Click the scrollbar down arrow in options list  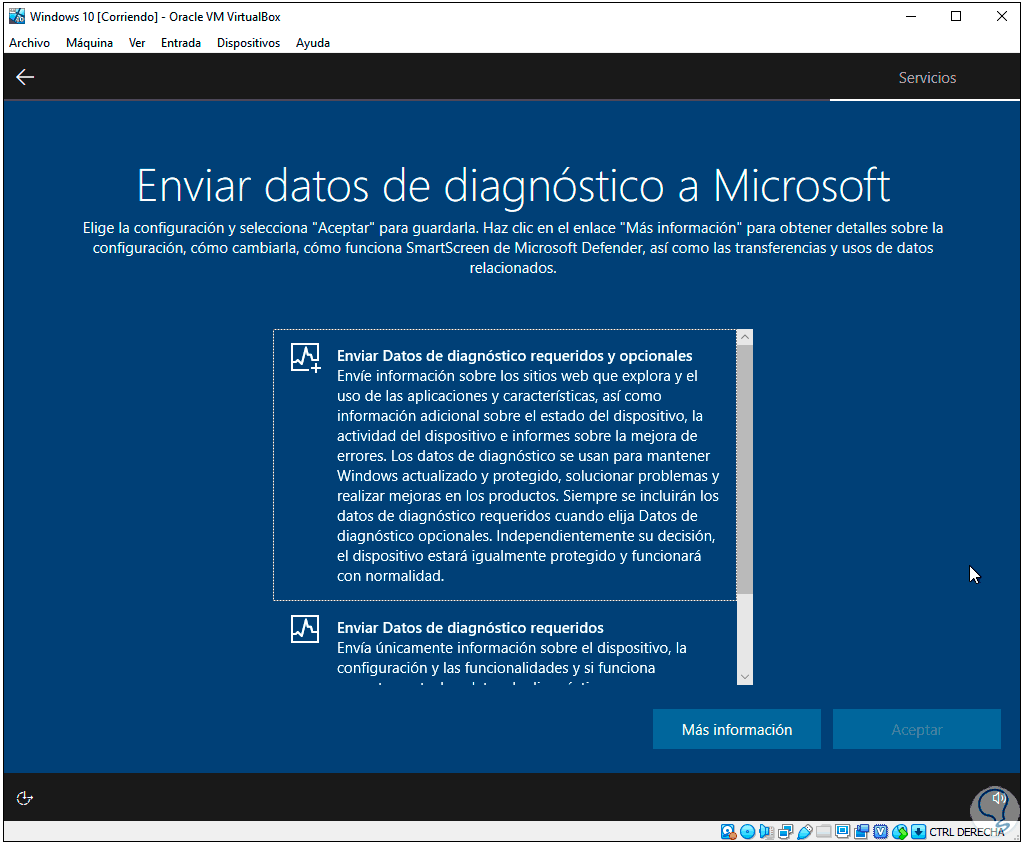click(744, 677)
